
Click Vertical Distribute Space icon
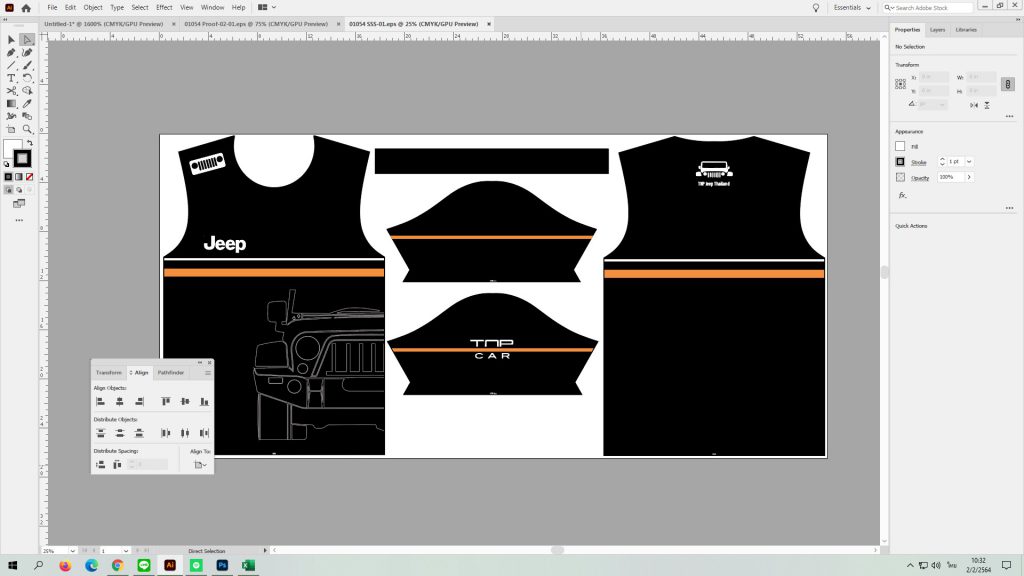101,464
